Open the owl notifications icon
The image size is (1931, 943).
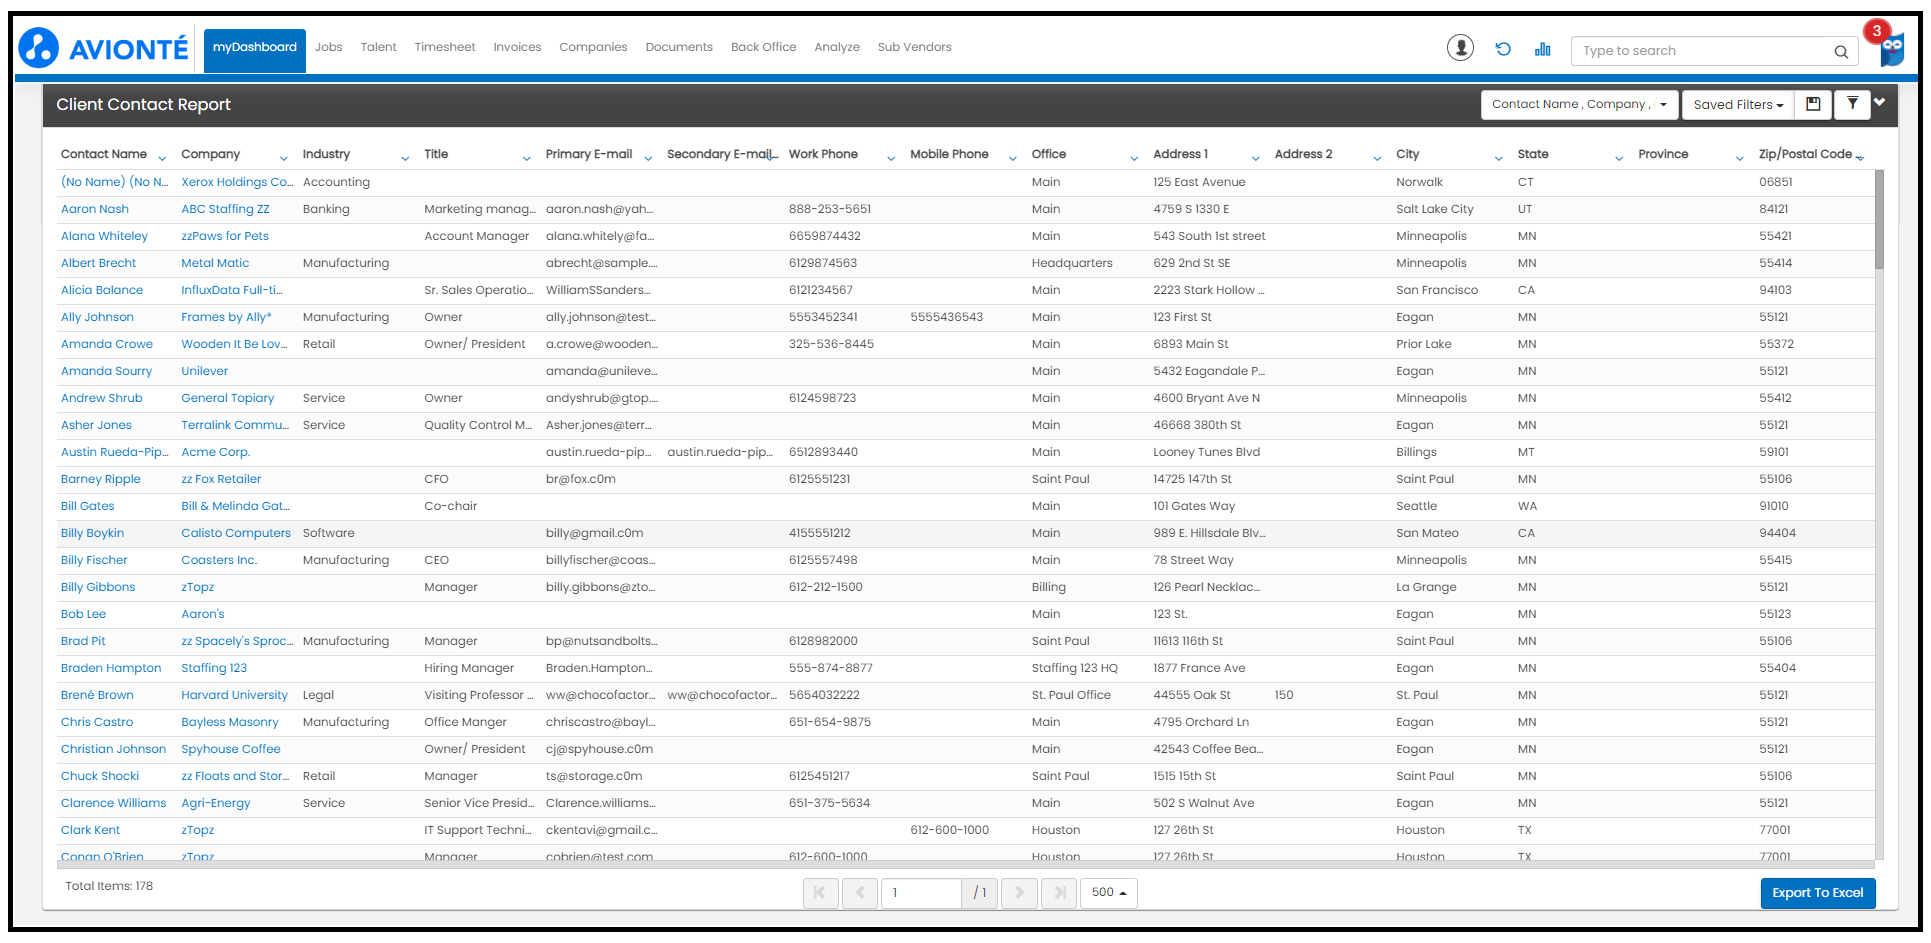tap(1891, 48)
